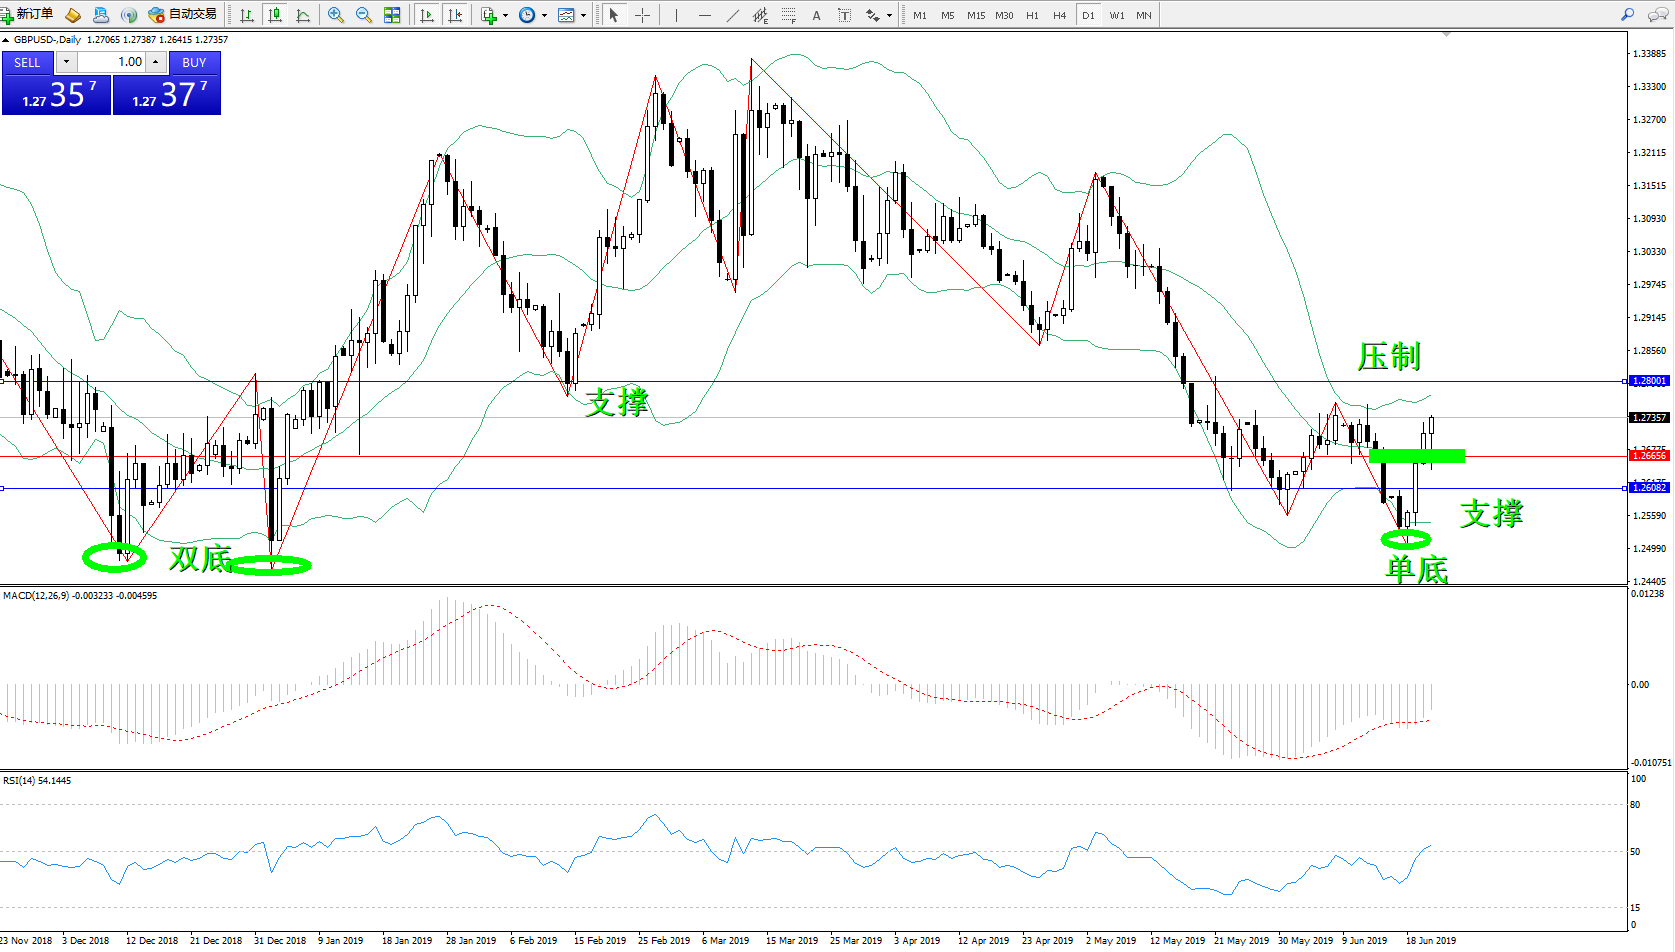The height and width of the screenshot is (952, 1675).
Task: Select the Crosshair tool
Action: click(642, 15)
